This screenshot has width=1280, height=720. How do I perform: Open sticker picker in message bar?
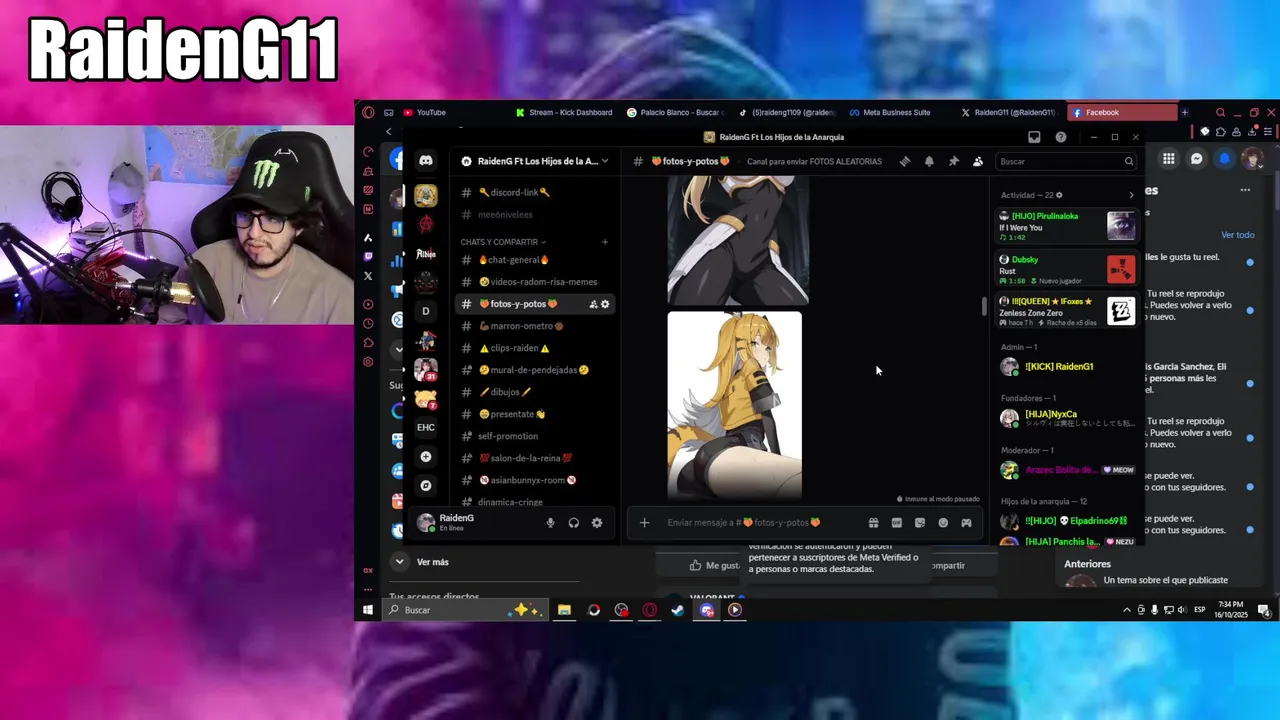pos(920,523)
